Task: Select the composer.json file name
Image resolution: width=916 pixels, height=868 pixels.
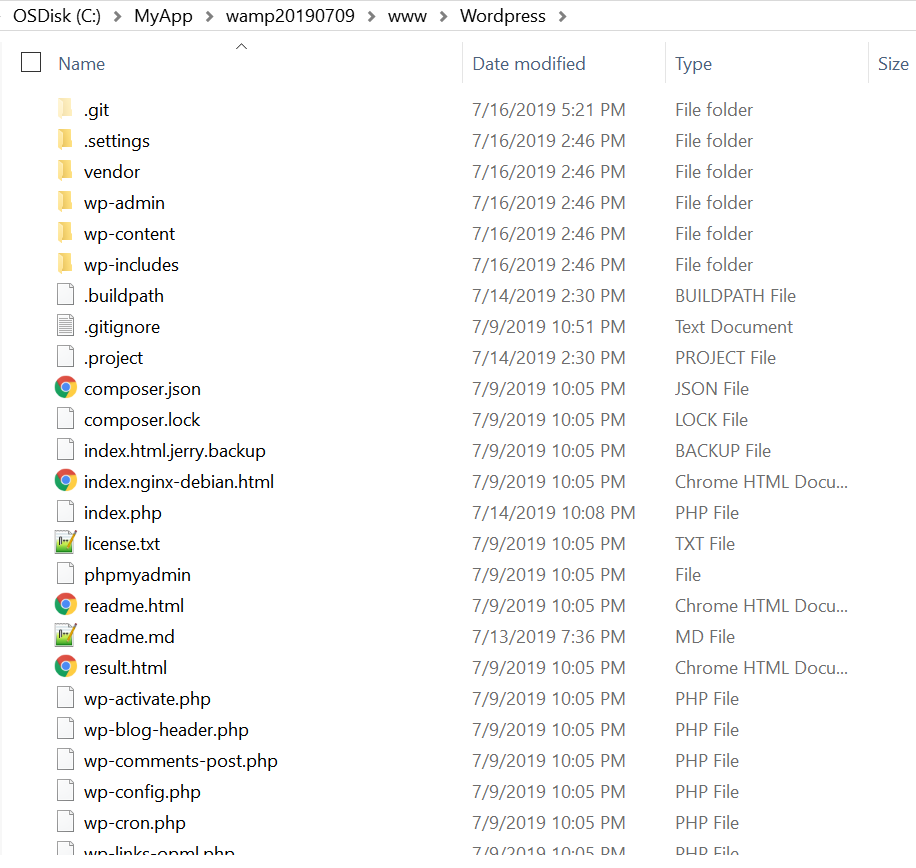Action: (x=142, y=389)
